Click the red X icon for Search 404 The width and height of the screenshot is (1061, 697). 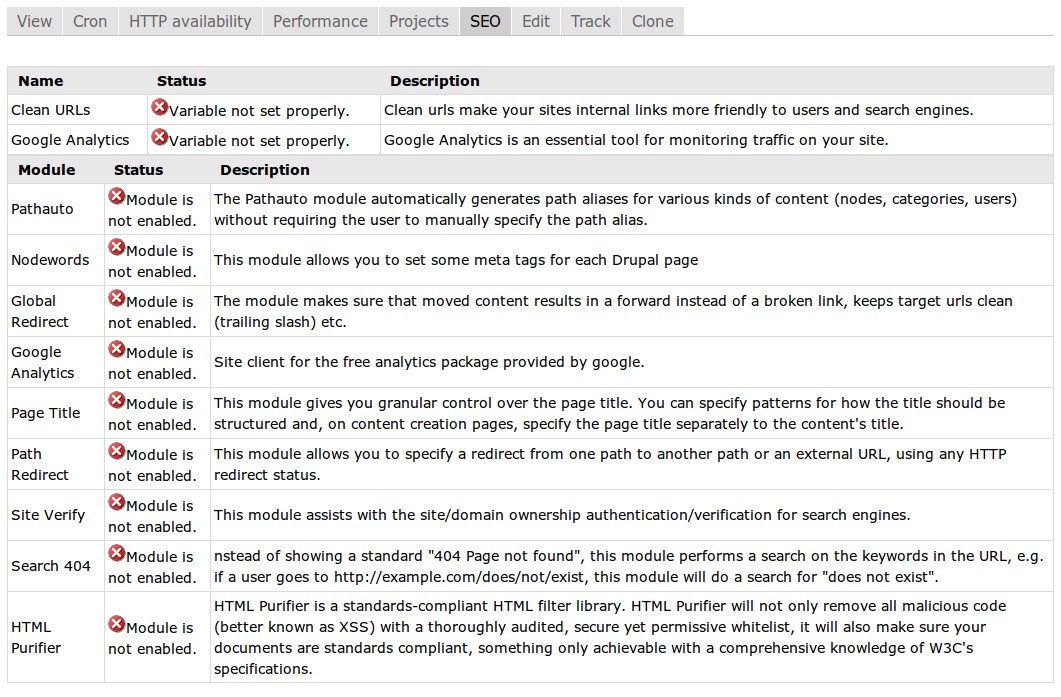(117, 553)
